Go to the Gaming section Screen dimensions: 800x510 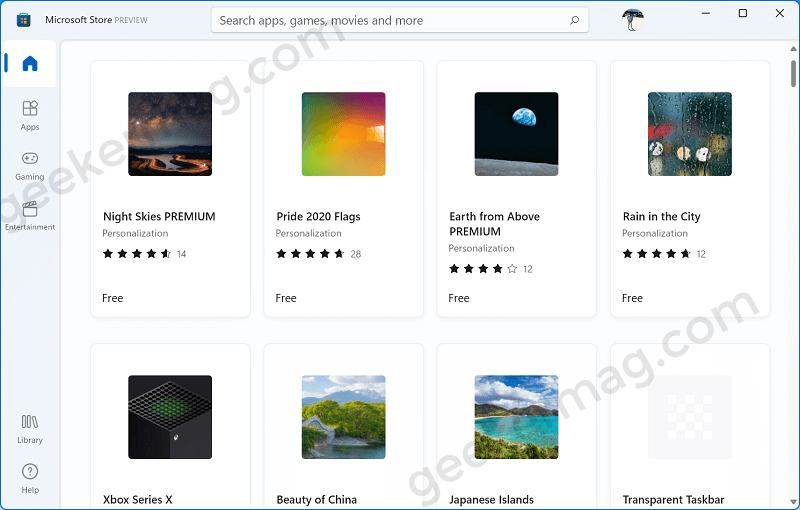(30, 166)
